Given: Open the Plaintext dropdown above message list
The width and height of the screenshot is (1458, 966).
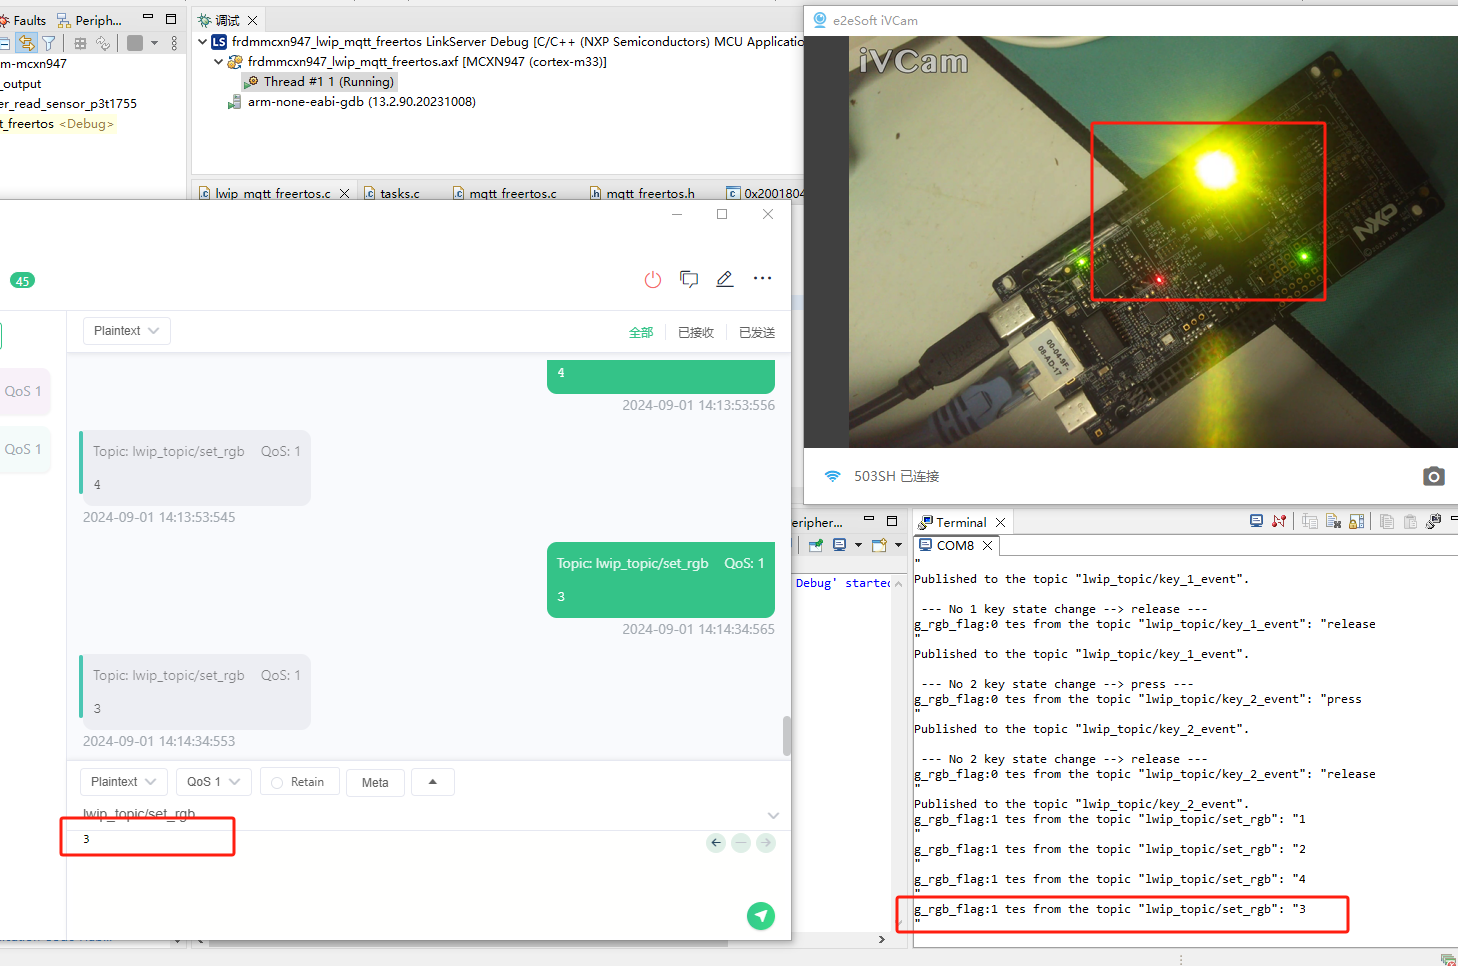Looking at the screenshot, I should 126,331.
